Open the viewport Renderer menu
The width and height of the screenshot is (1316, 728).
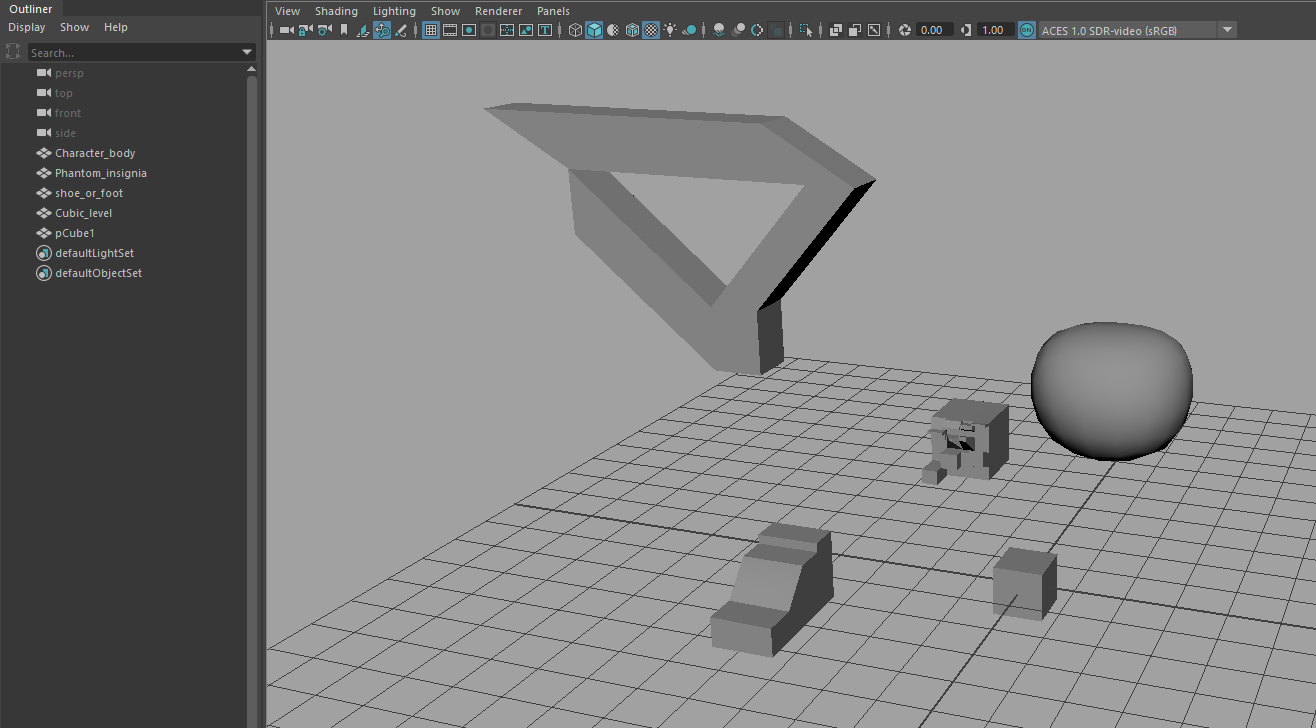[x=498, y=11]
